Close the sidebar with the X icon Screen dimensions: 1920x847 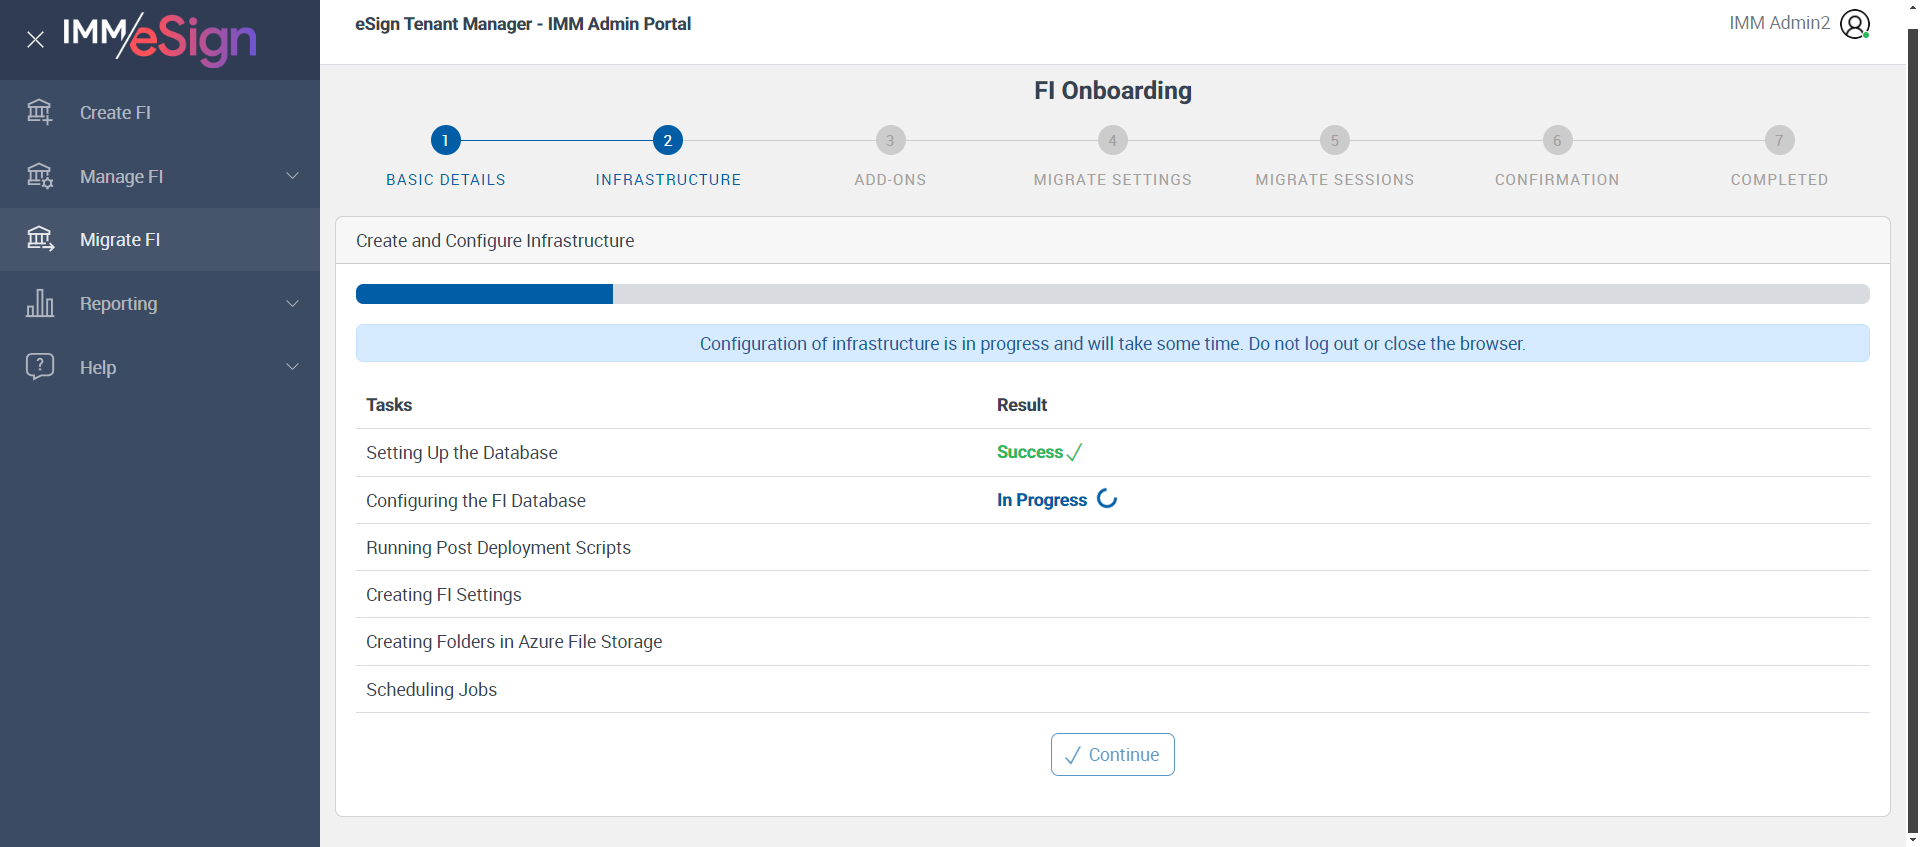click(36, 40)
